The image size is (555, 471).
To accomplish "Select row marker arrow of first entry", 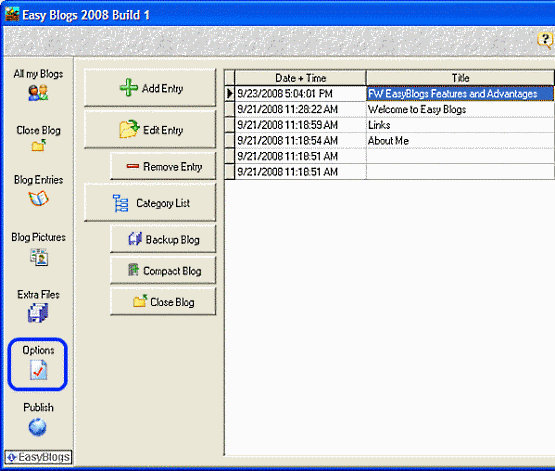I will pyautogui.click(x=230, y=93).
